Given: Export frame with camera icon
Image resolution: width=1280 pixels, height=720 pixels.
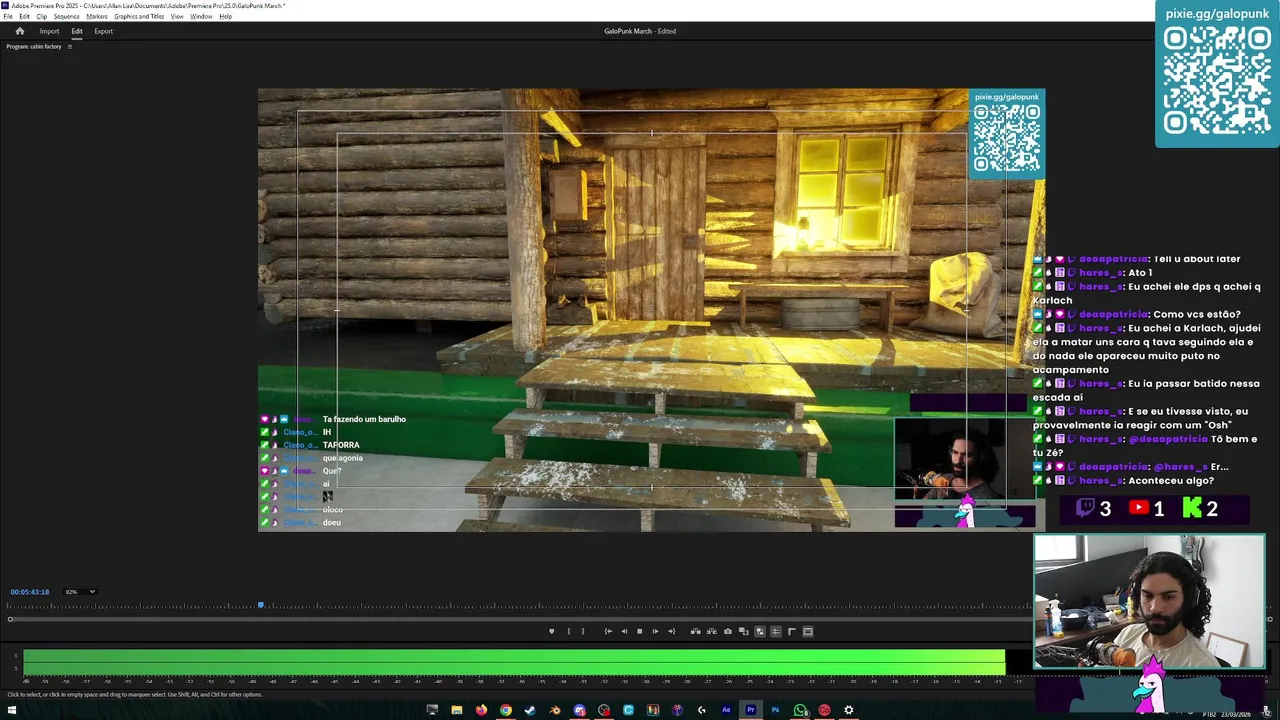Looking at the screenshot, I should point(728,631).
